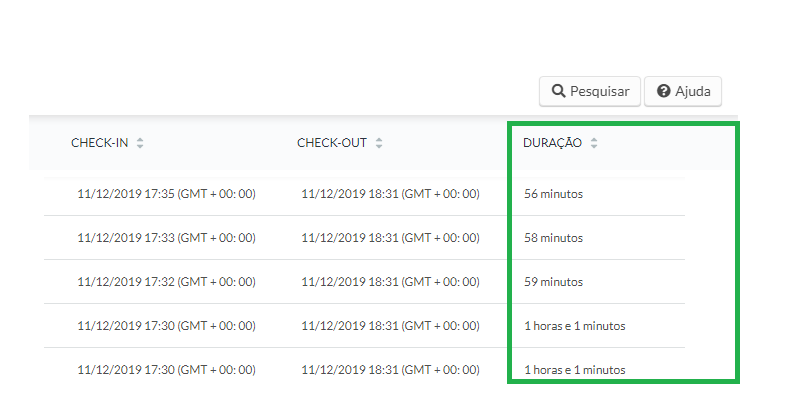The image size is (805, 414).
Task: Select the 56 minutos duration
Action: click(553, 194)
